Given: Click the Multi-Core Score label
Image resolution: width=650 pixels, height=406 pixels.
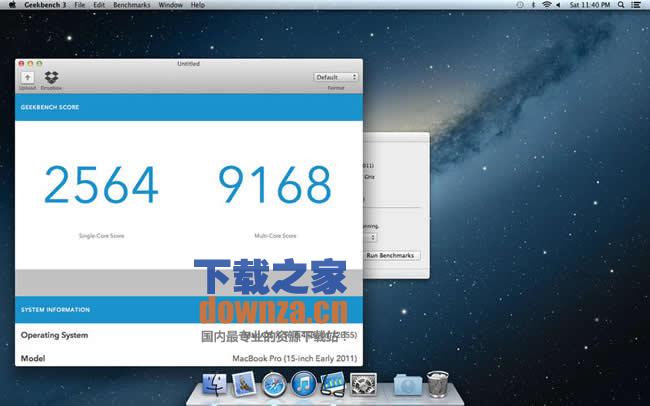Looking at the screenshot, I should point(275,236).
